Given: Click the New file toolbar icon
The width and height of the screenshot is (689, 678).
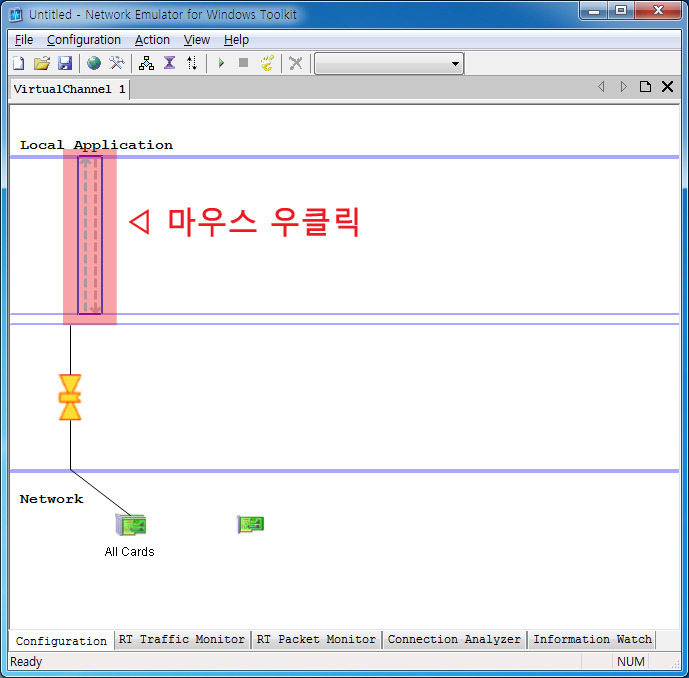Looking at the screenshot, I should coord(18,63).
